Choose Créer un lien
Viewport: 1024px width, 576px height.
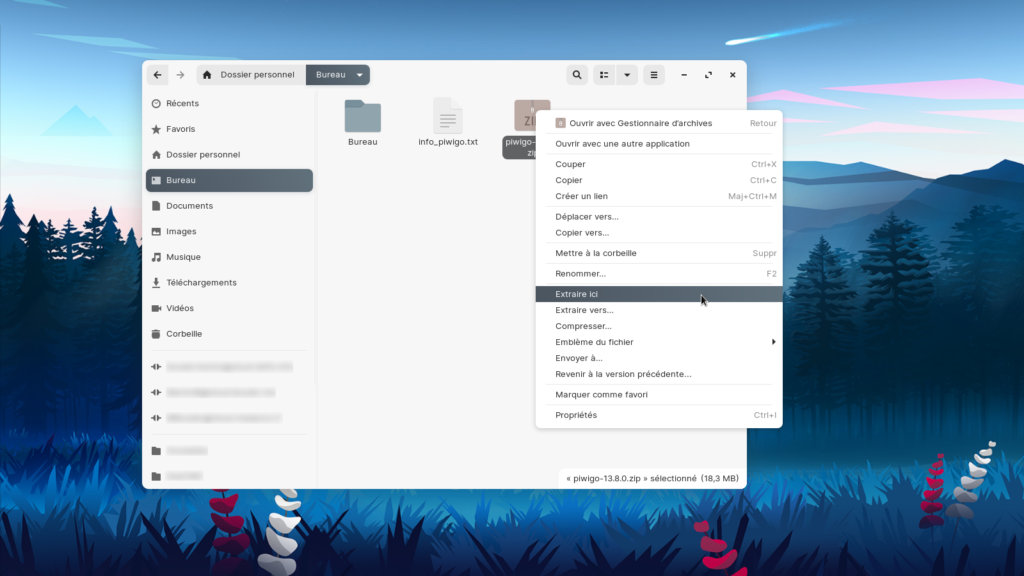(x=659, y=197)
